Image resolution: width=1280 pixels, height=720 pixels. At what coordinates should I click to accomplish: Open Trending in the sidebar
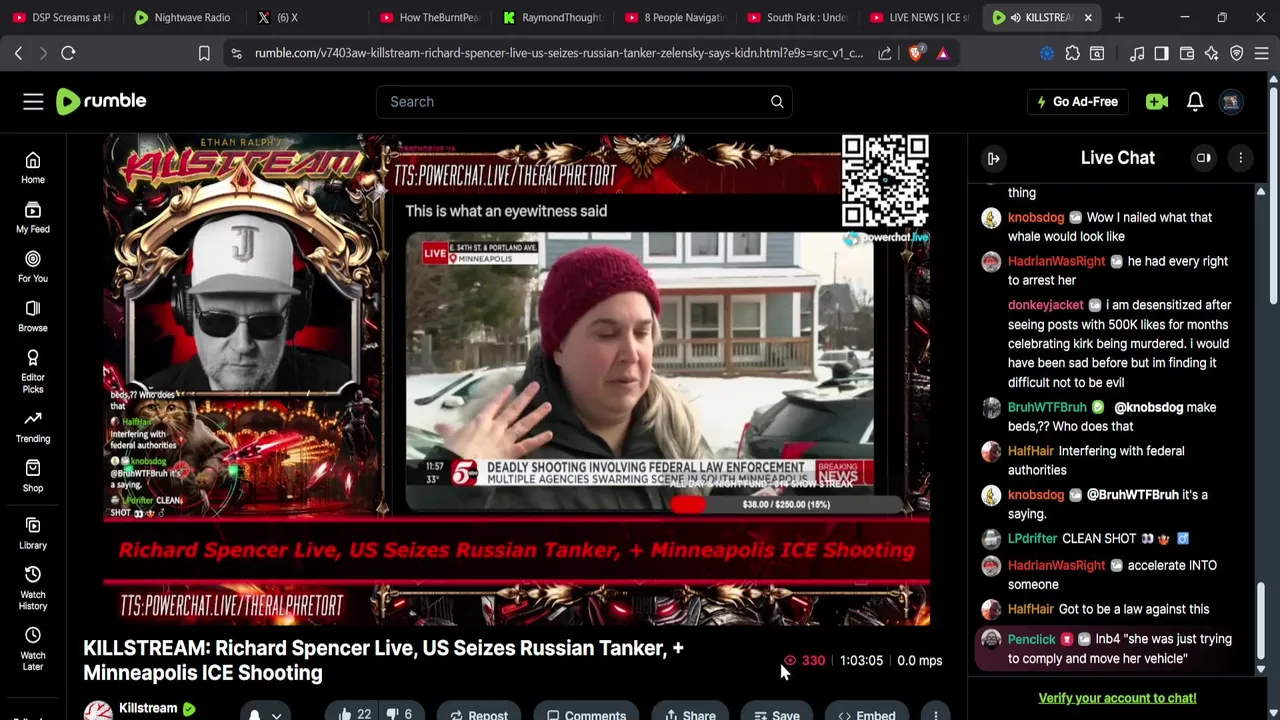33,426
